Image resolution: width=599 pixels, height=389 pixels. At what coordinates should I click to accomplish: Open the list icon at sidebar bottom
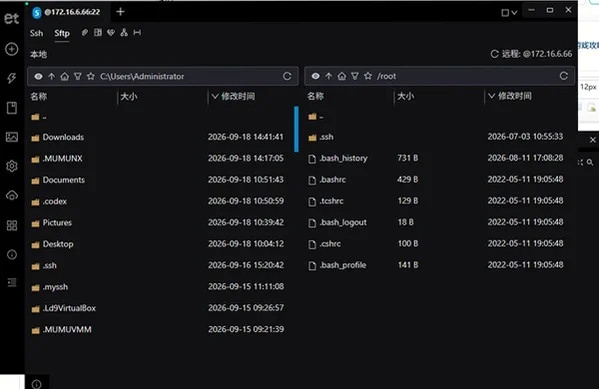tap(12, 282)
